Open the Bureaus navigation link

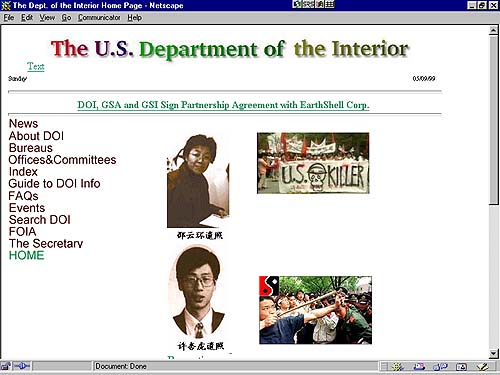[31, 148]
